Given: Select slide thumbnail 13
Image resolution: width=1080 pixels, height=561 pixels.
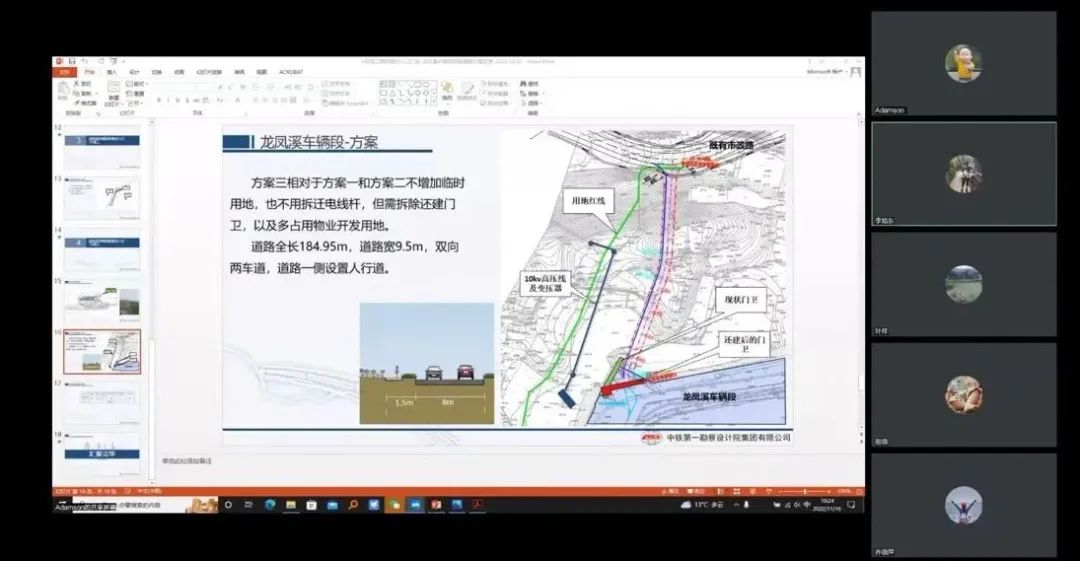Looking at the screenshot, I should click(x=102, y=198).
